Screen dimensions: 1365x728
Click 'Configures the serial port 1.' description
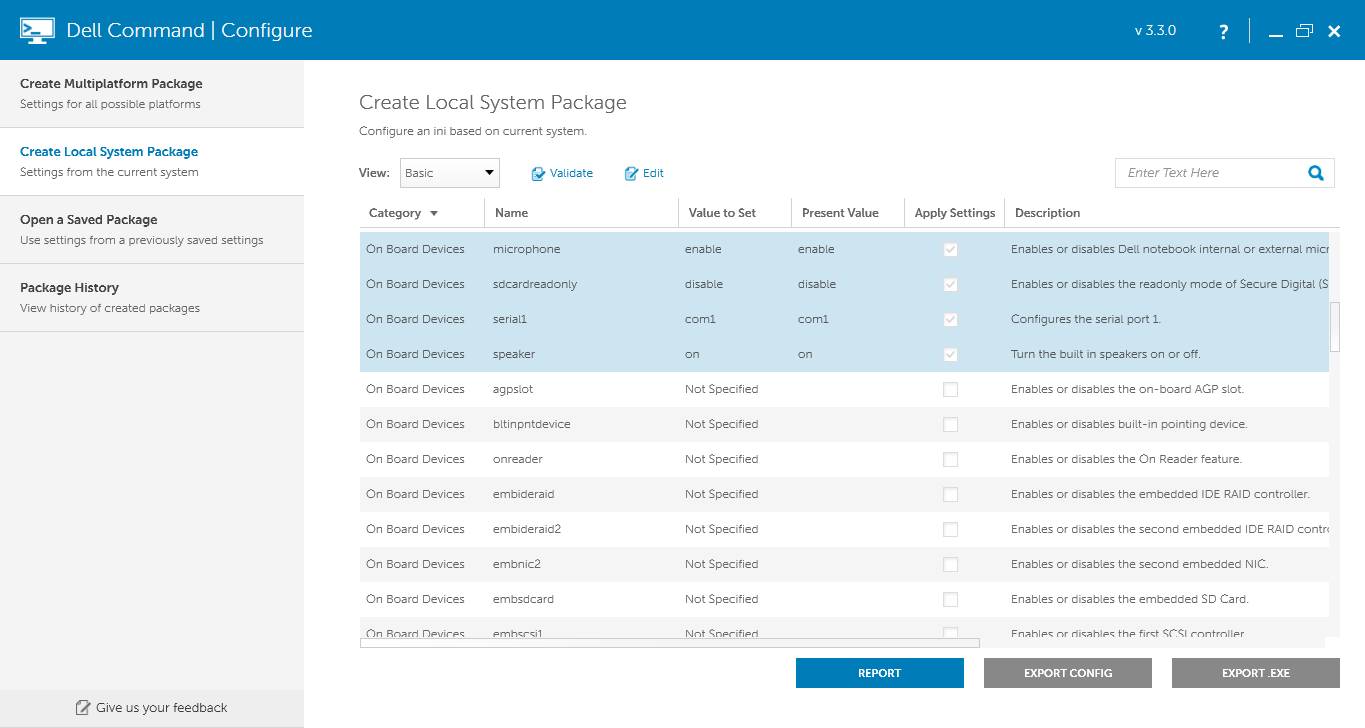coord(1086,320)
